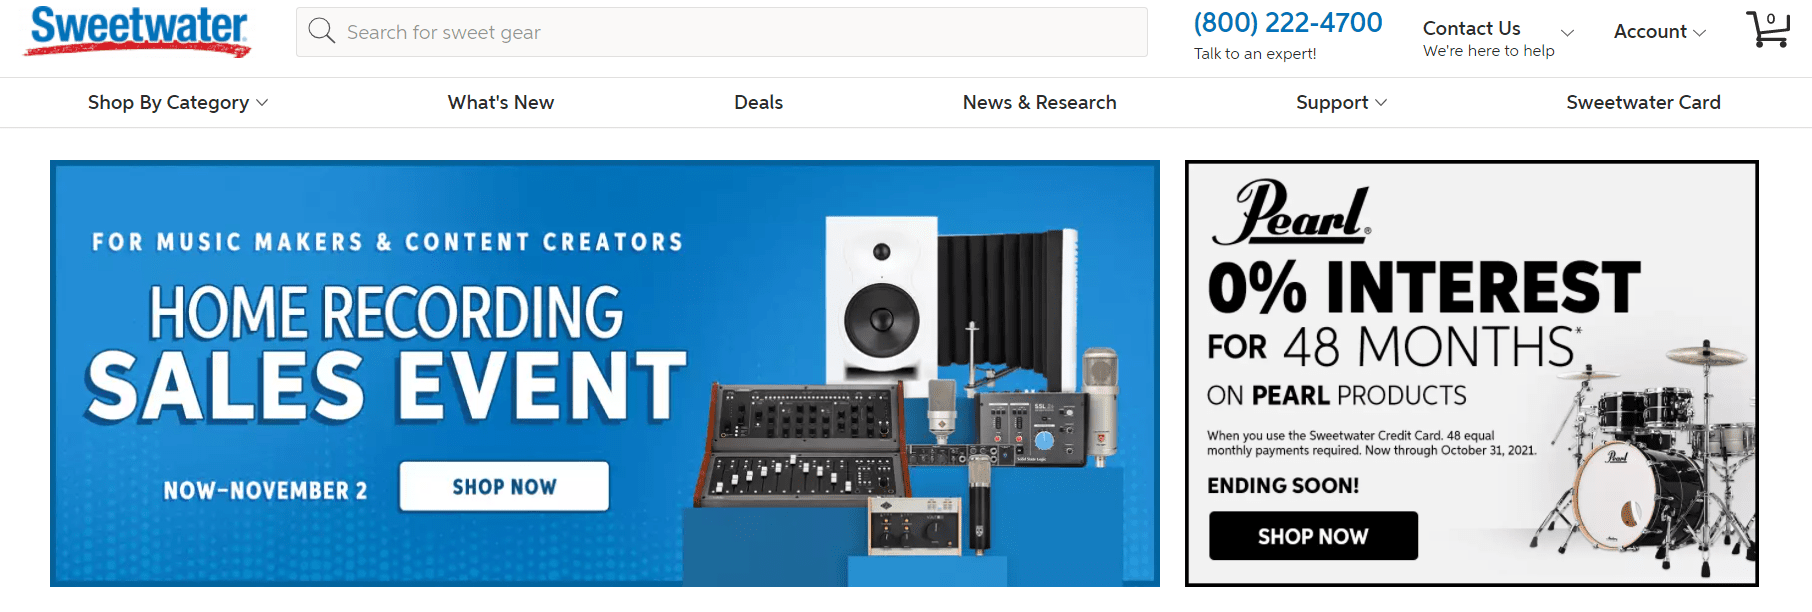
Task: Click the Ending Soon! text
Action: click(x=1283, y=486)
